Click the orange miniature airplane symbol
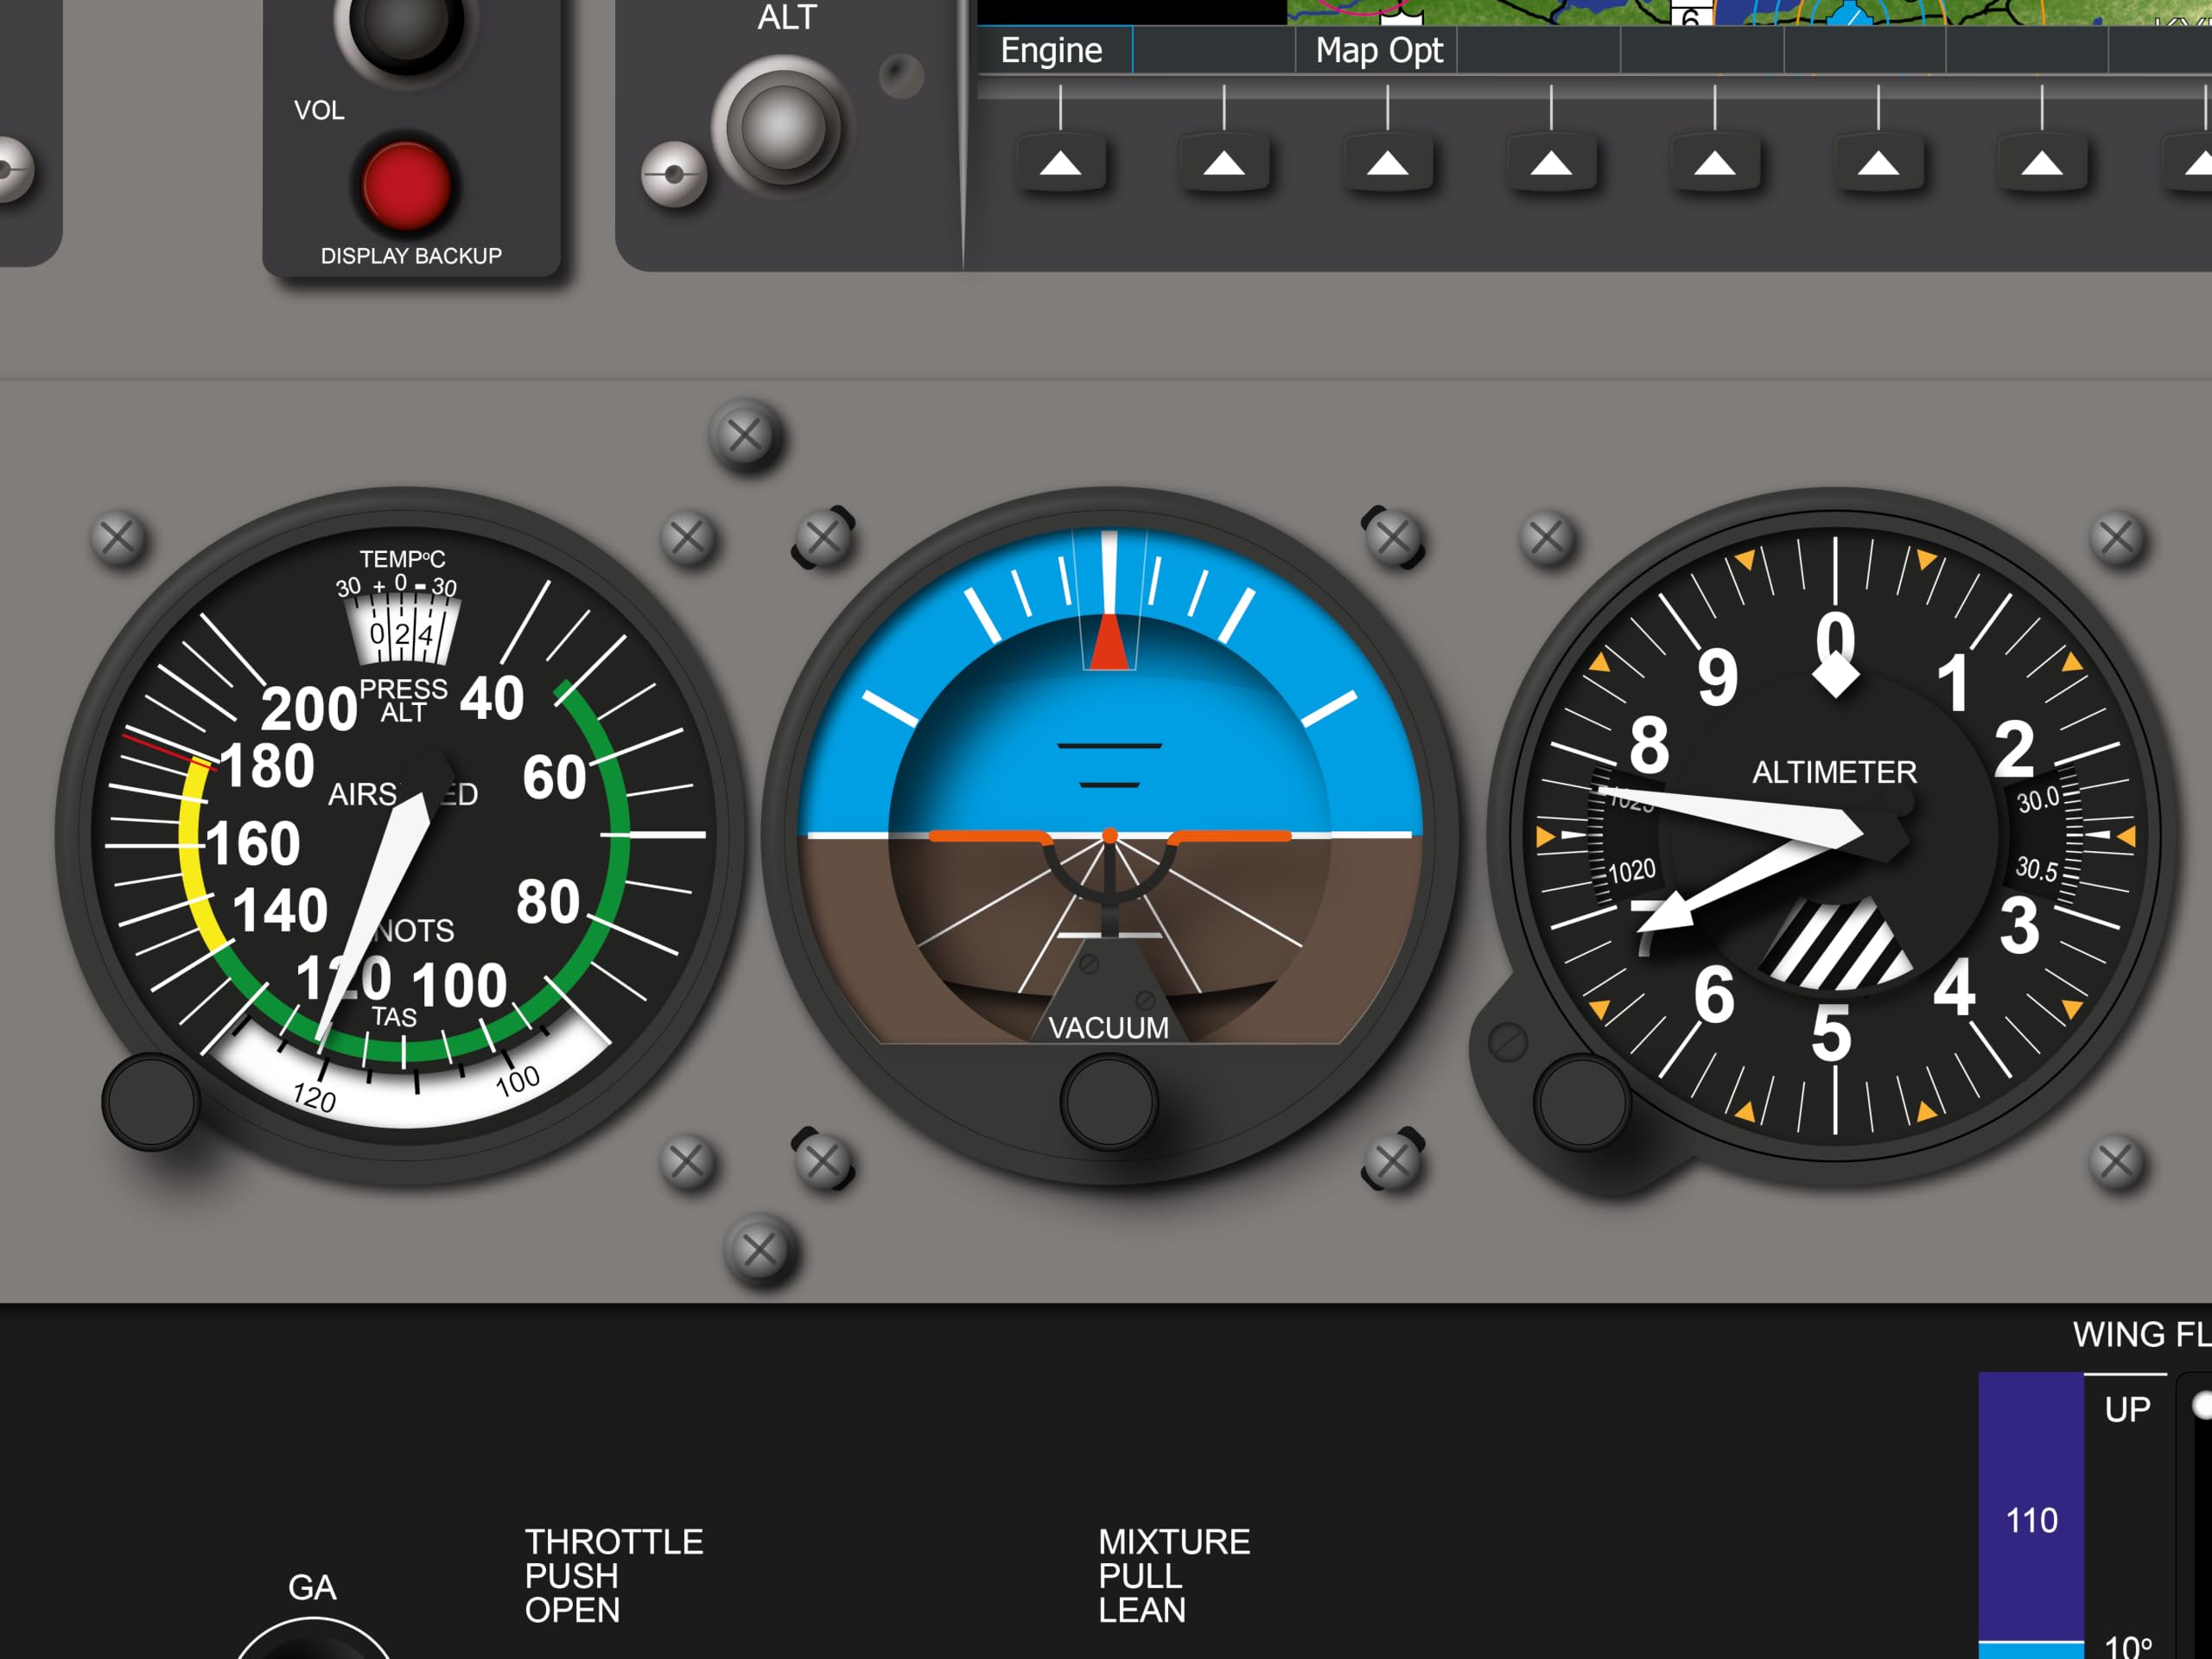 (x=1109, y=836)
